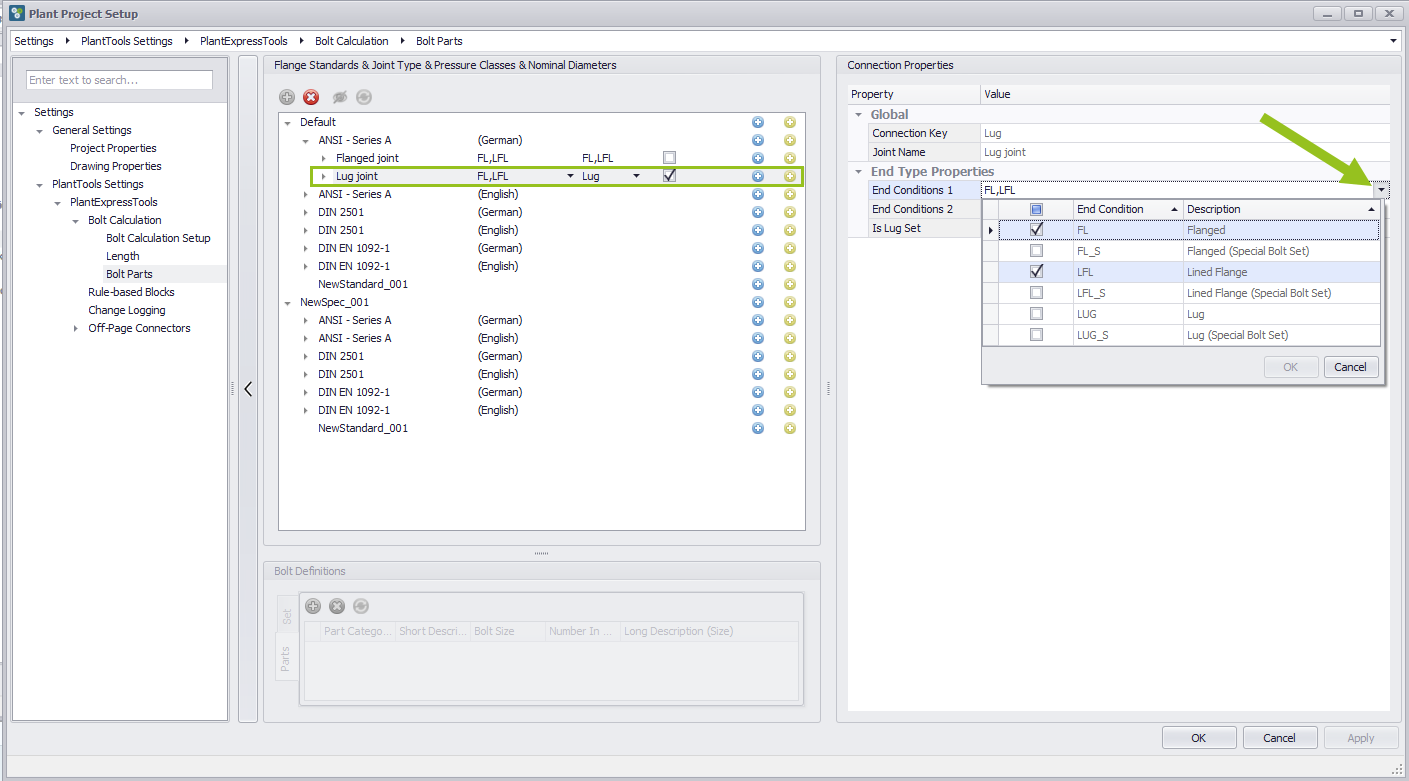Uncheck the checkbox on the Lug joint row
Screen dimensions: 1409x781
[669, 176]
